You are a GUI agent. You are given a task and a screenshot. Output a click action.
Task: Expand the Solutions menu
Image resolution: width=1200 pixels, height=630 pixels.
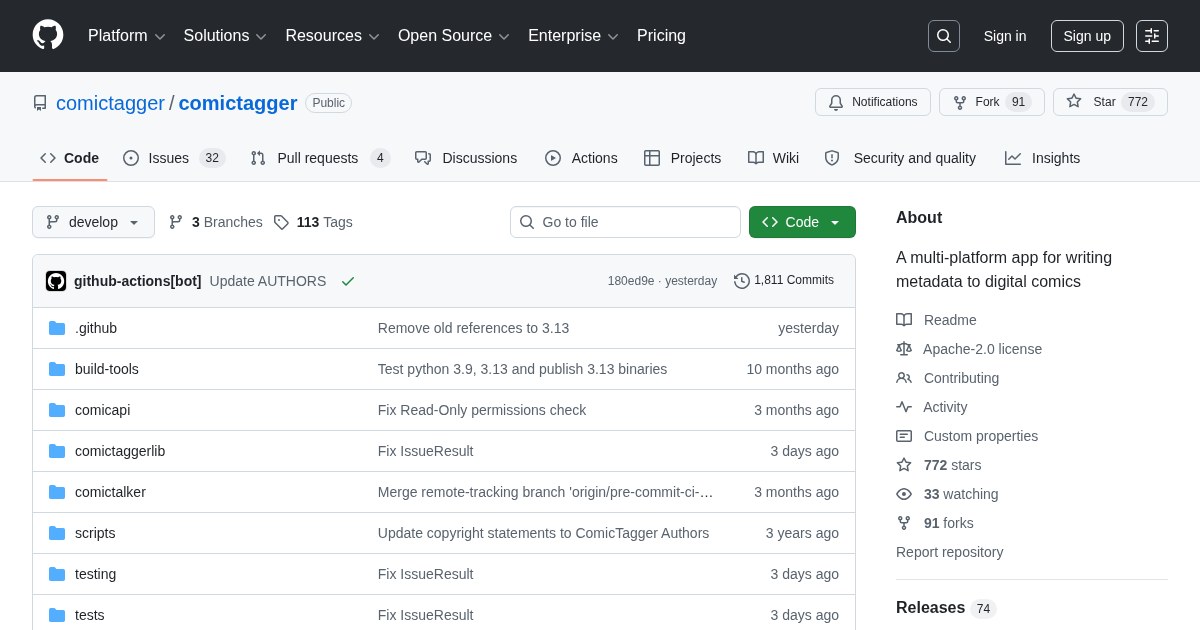225,36
